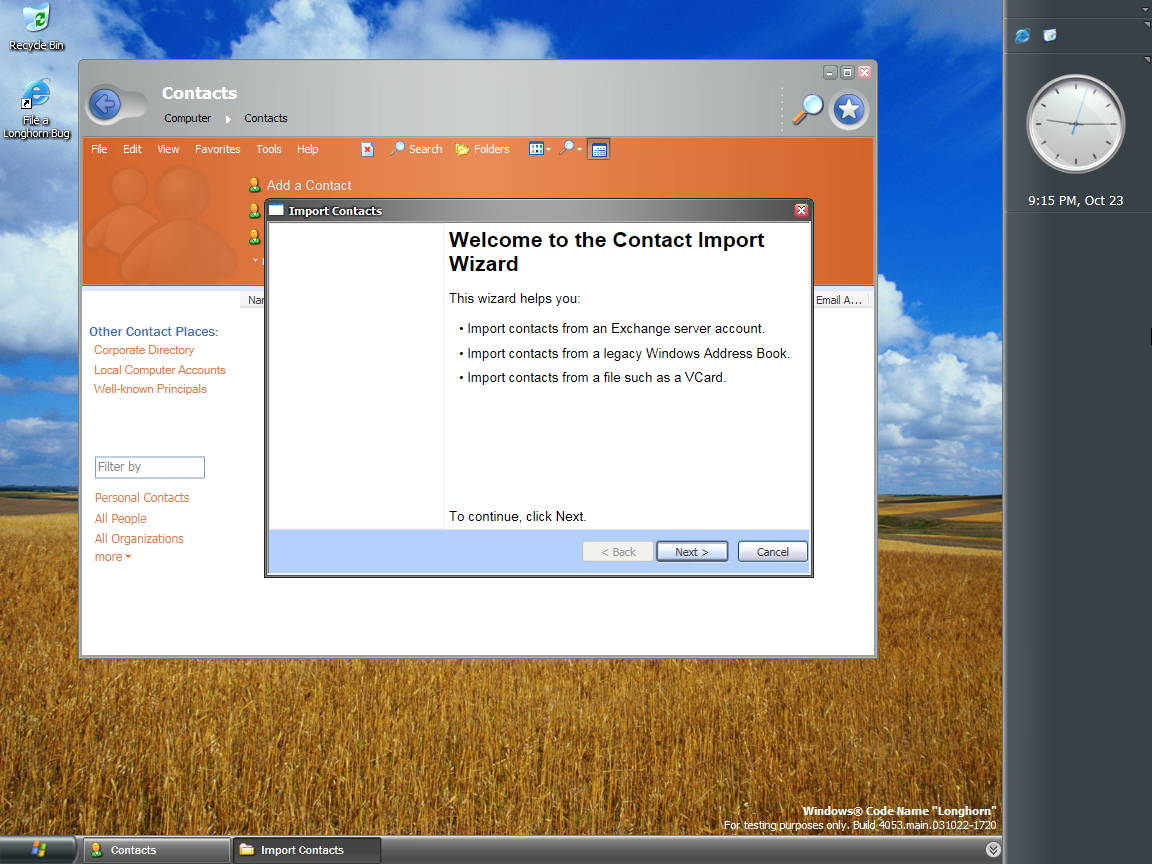The image size is (1152, 864).
Task: Open the Views dropdown in the toolbar
Action: point(540,149)
